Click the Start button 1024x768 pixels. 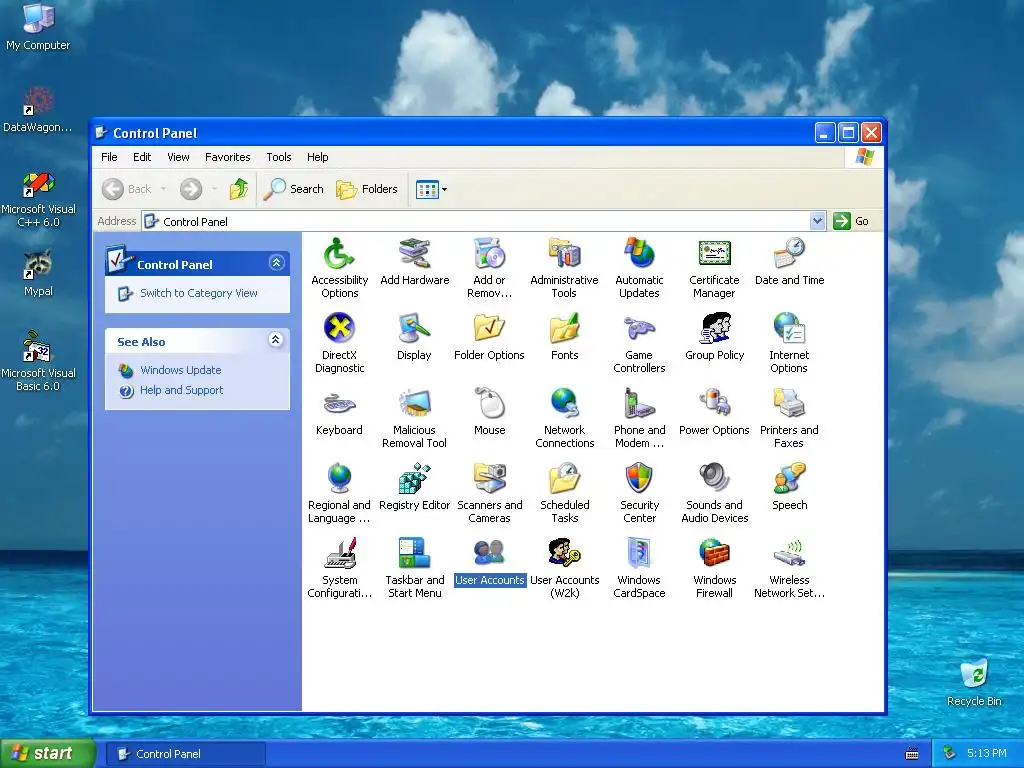point(48,753)
